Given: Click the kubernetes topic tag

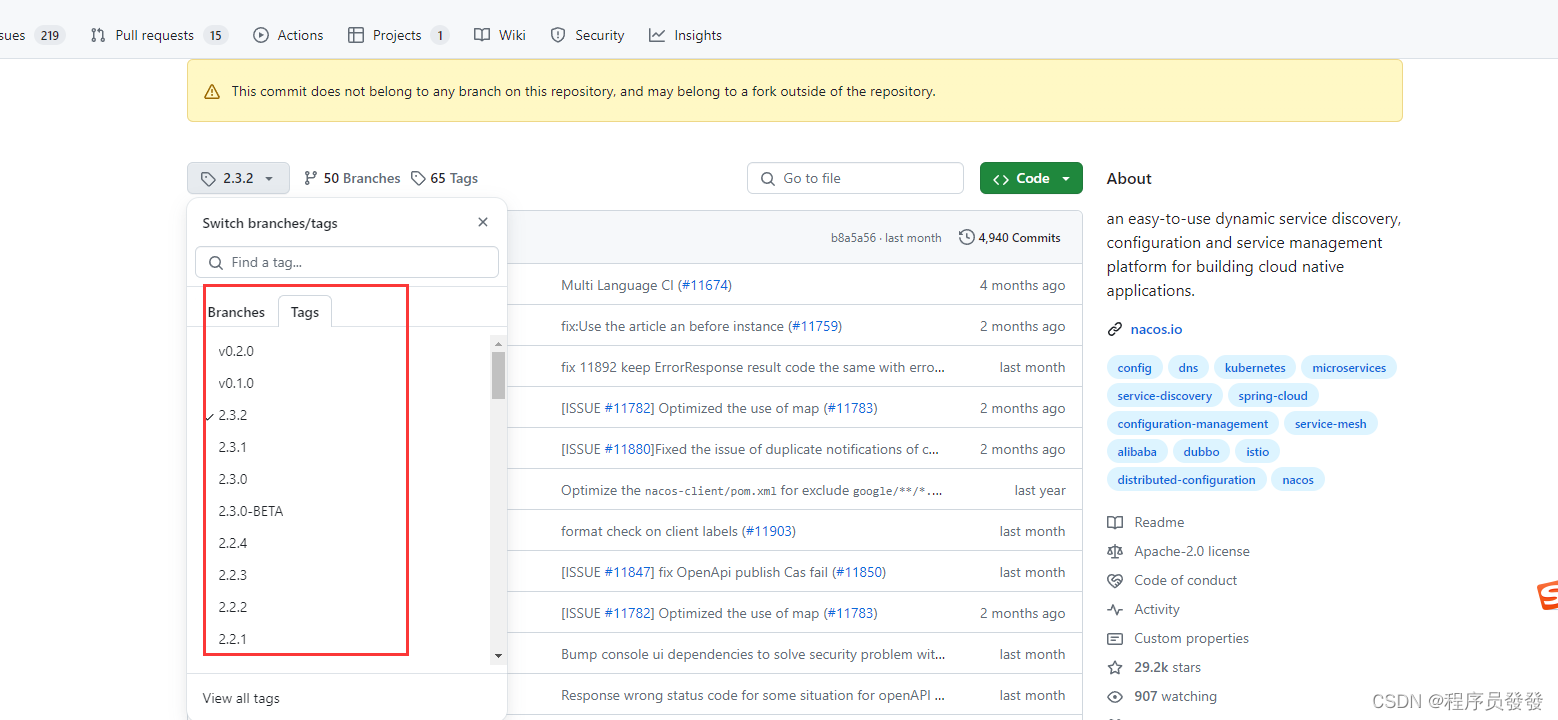Looking at the screenshot, I should (x=1255, y=368).
